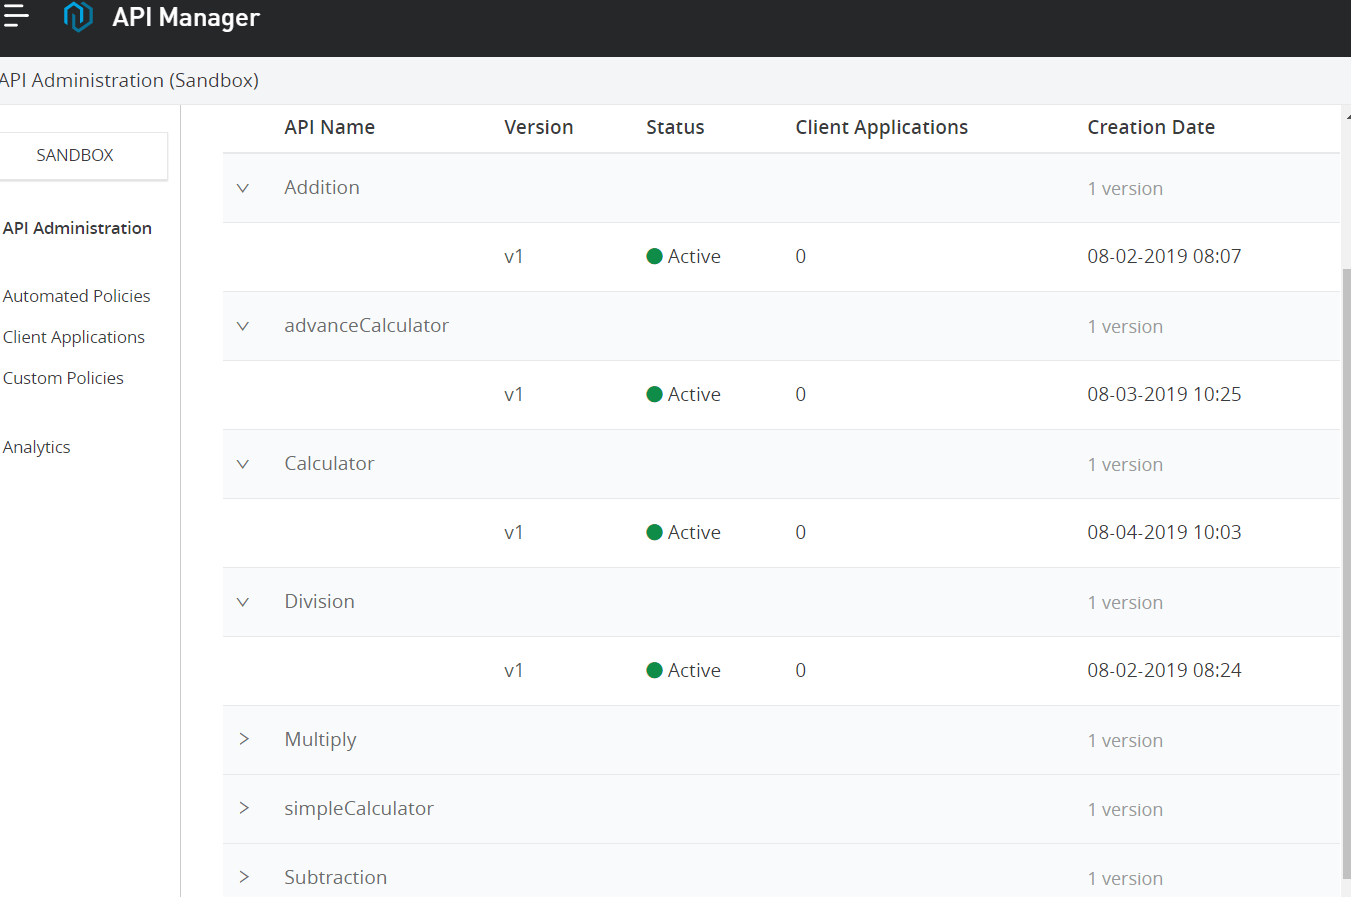Open Custom Policies from the sidebar

[63, 377]
